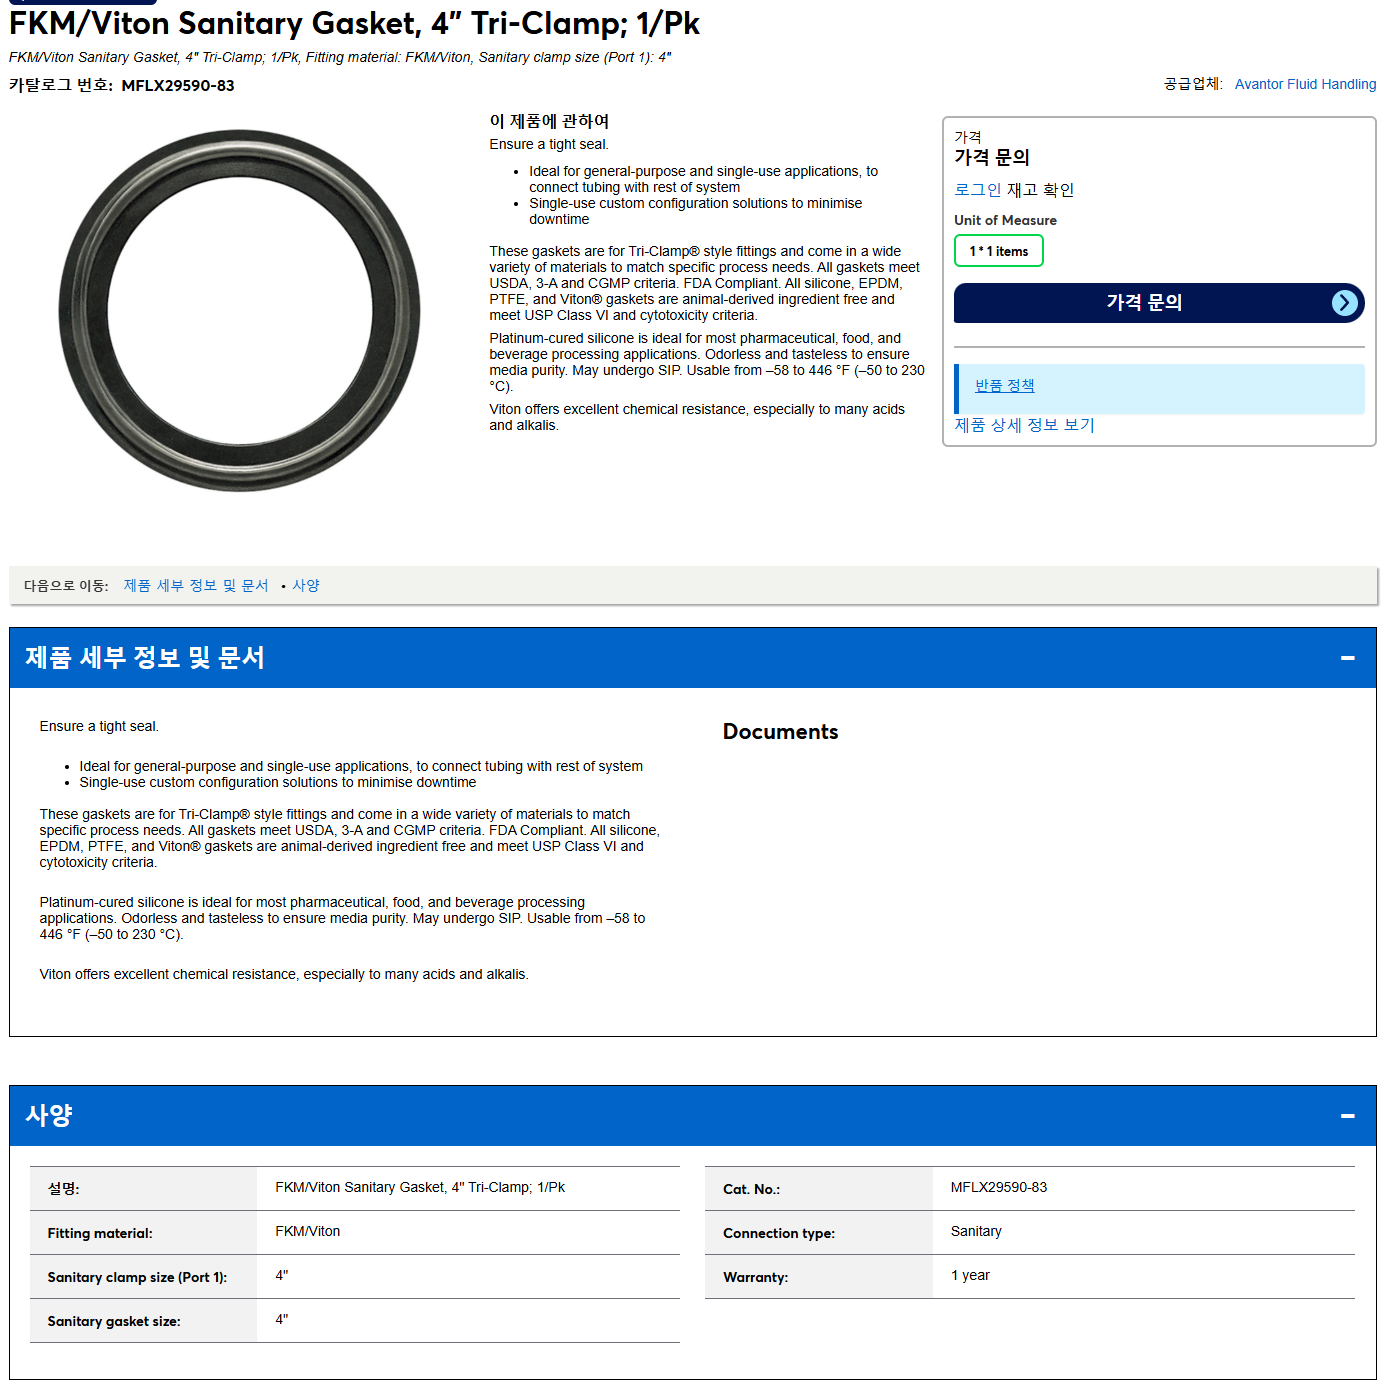1384x1400 pixels.
Task: Click the product title FKM/Viton Sanitary Gasket
Action: click(354, 23)
